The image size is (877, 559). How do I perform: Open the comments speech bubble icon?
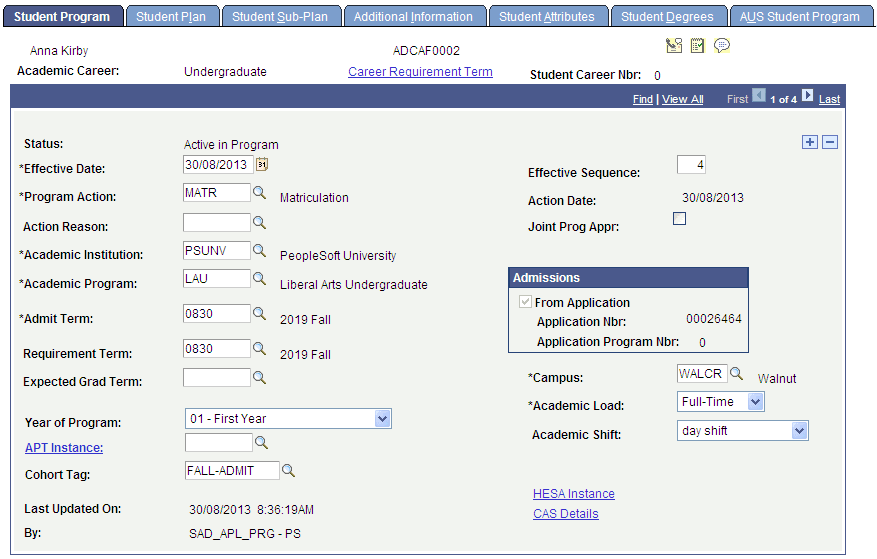(x=722, y=46)
